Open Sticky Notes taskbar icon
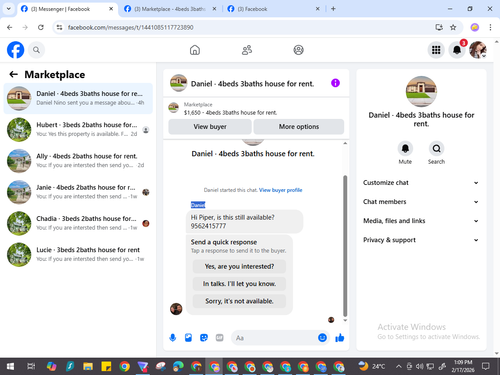500x375 pixels. coord(106,367)
